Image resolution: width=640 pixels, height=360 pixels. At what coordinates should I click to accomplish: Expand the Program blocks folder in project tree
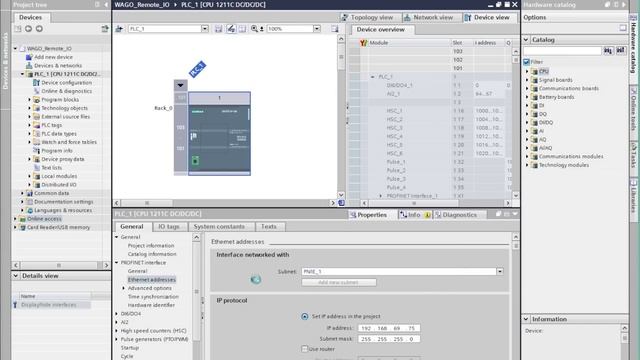[29, 100]
